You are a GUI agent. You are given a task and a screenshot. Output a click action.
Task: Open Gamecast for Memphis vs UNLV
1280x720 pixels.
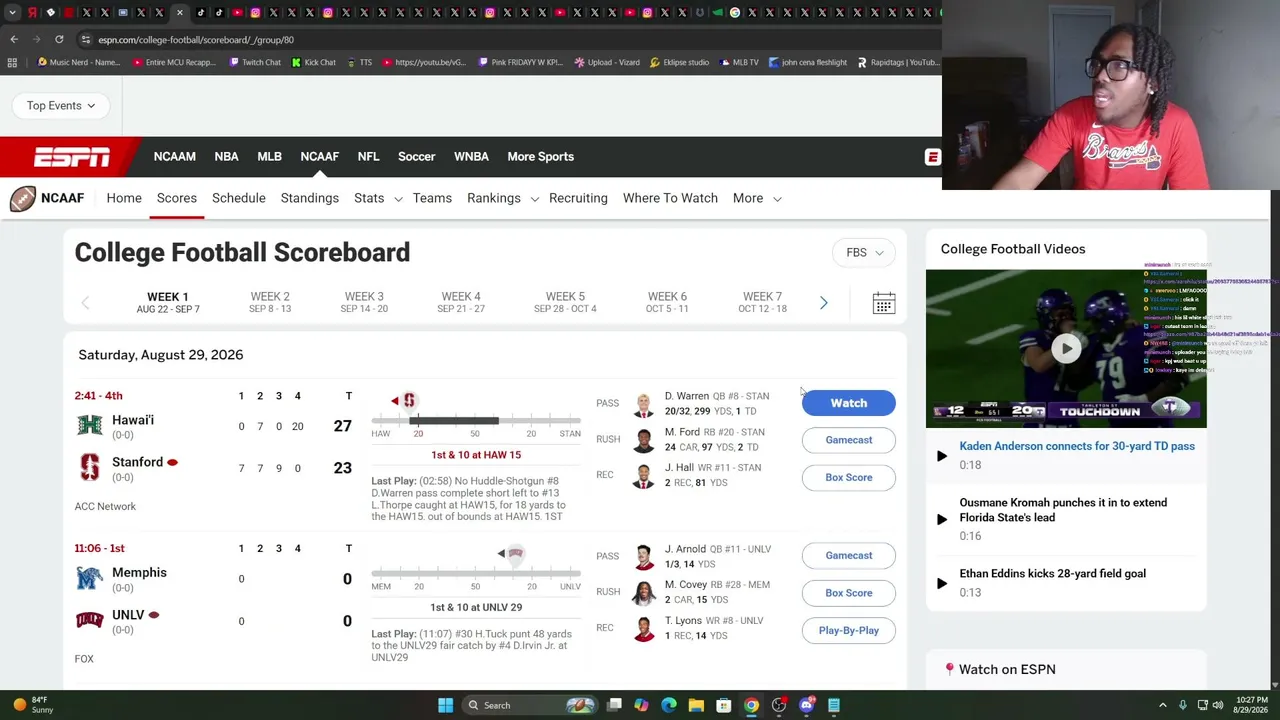click(x=848, y=555)
